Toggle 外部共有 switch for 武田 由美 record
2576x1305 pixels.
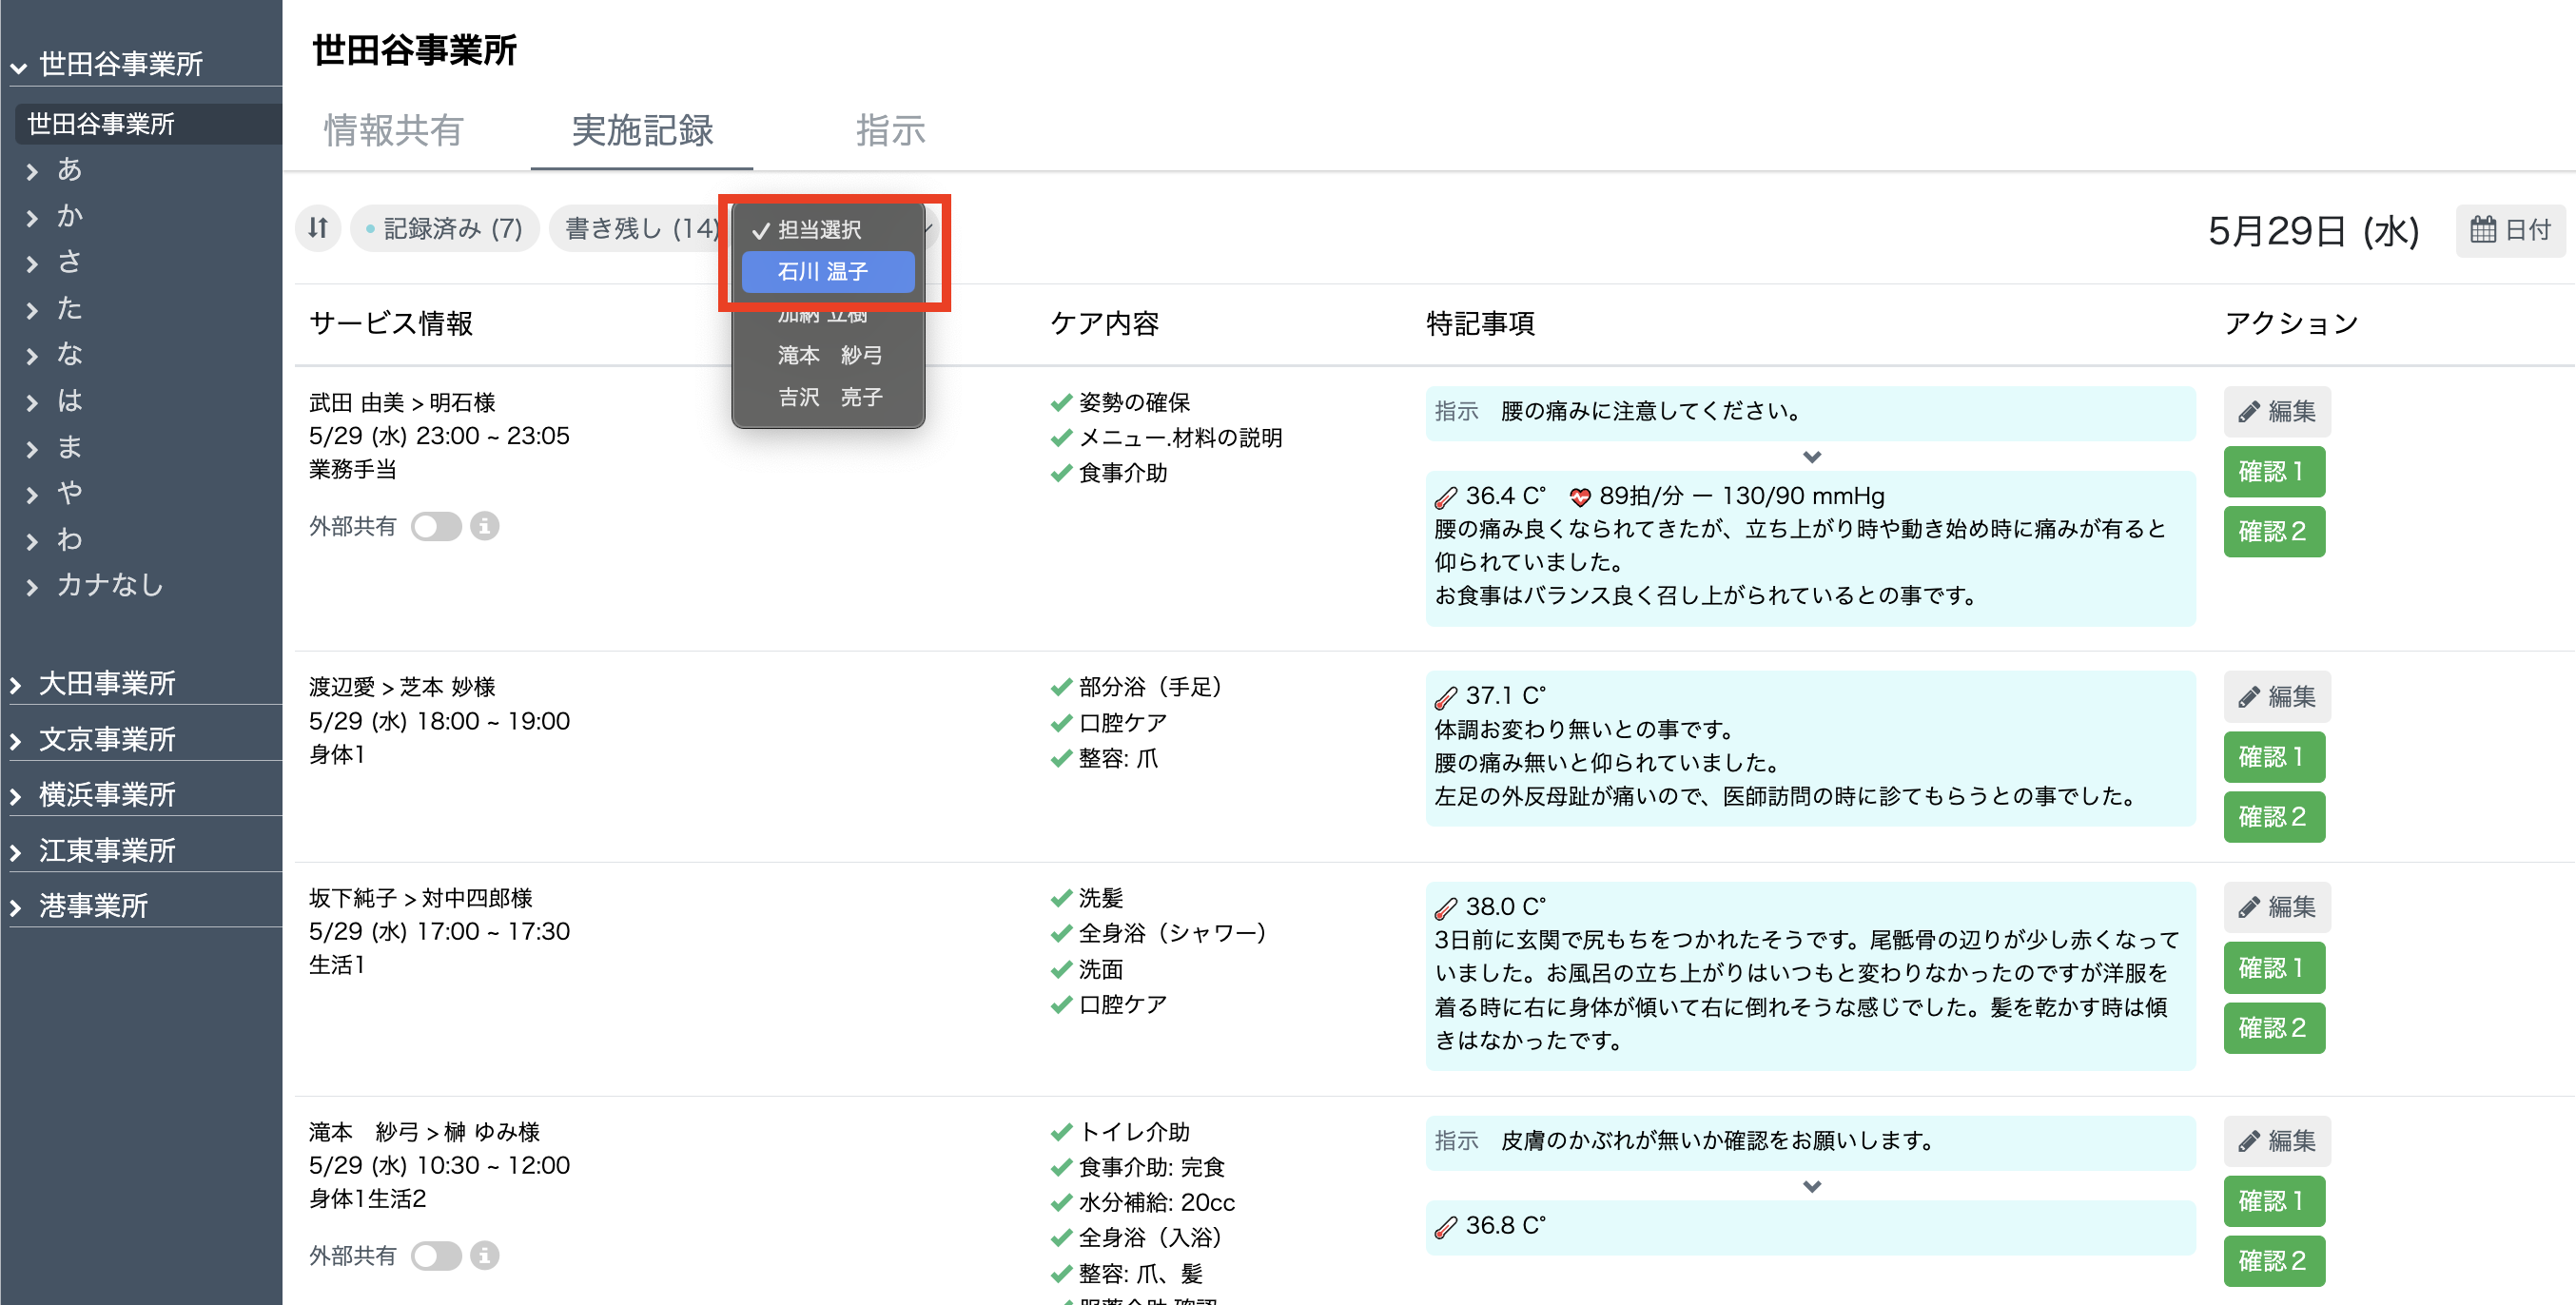click(x=437, y=526)
